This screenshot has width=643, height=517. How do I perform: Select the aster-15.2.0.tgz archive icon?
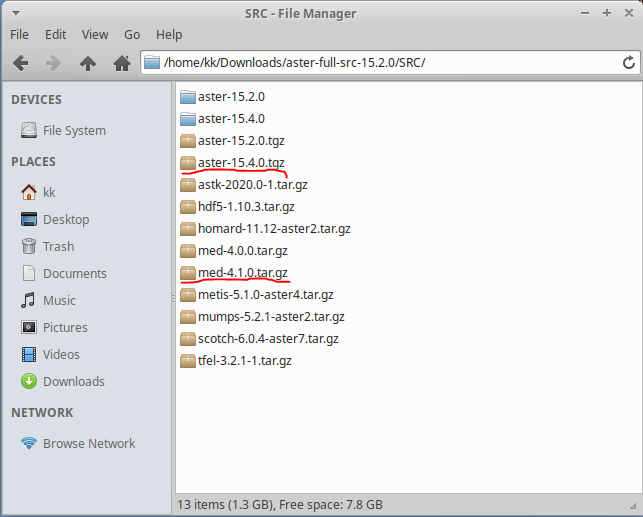tap(188, 141)
